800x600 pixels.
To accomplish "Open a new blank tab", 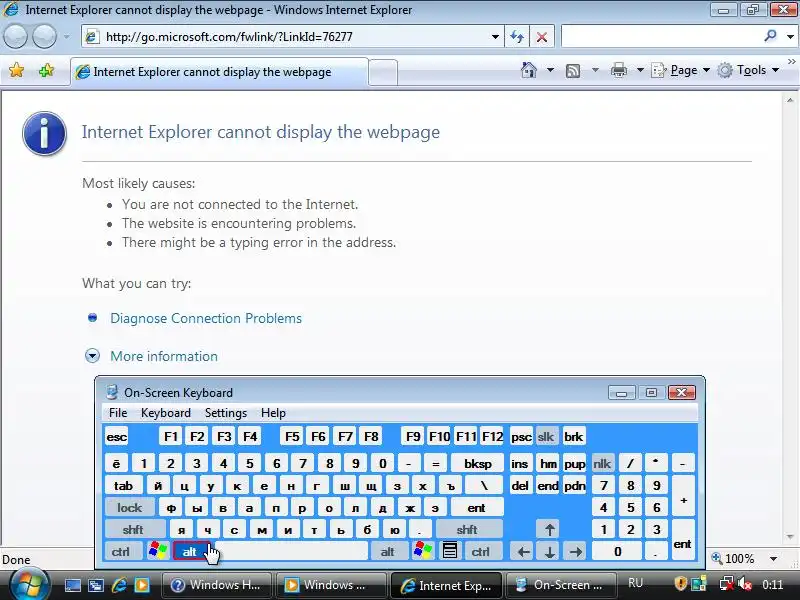I will pyautogui.click(x=383, y=72).
